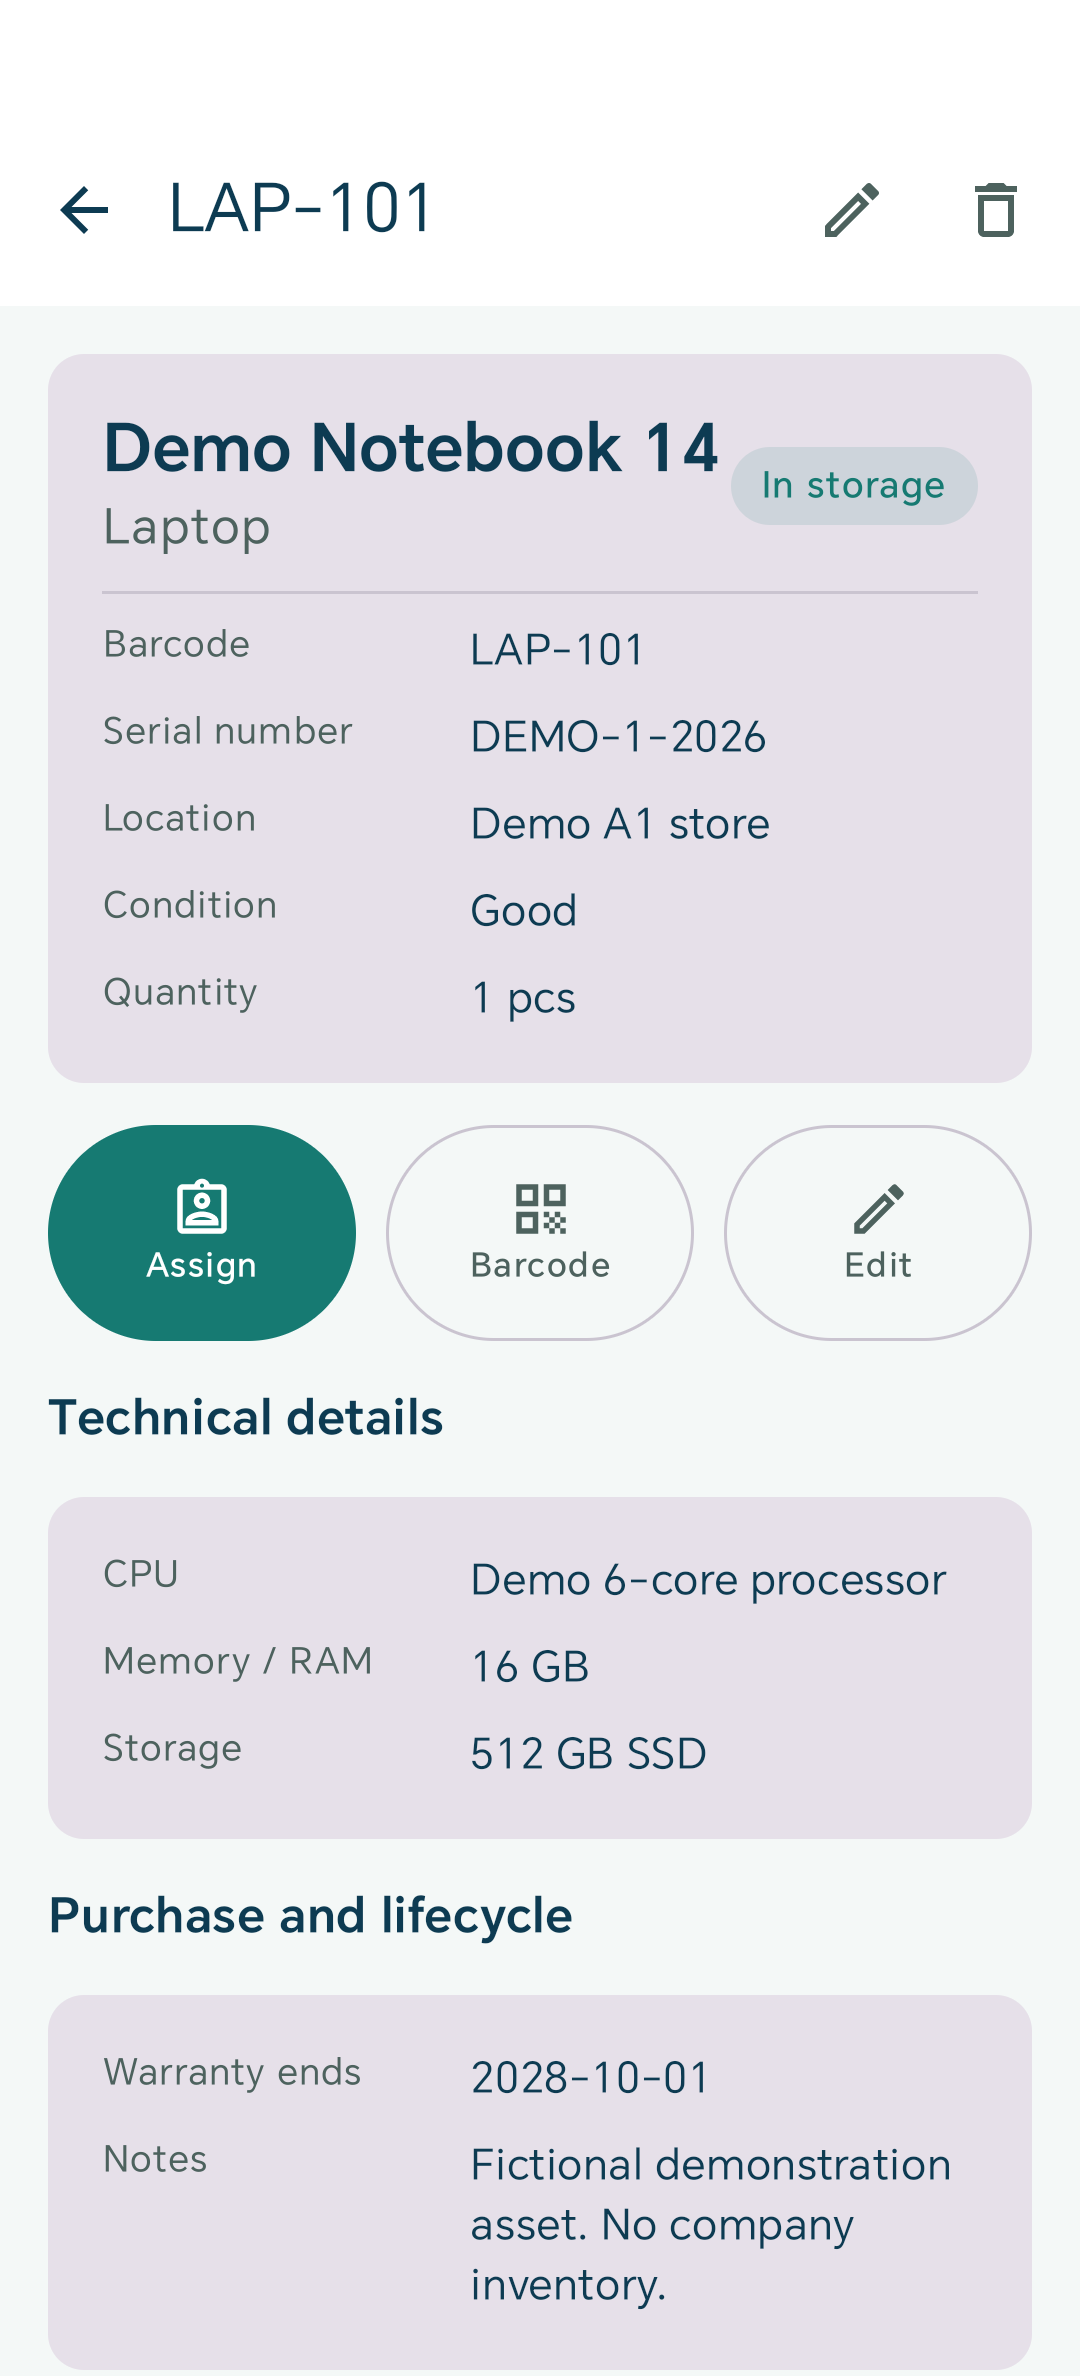Click the Condition label
The width and height of the screenshot is (1080, 2376).
190,905
